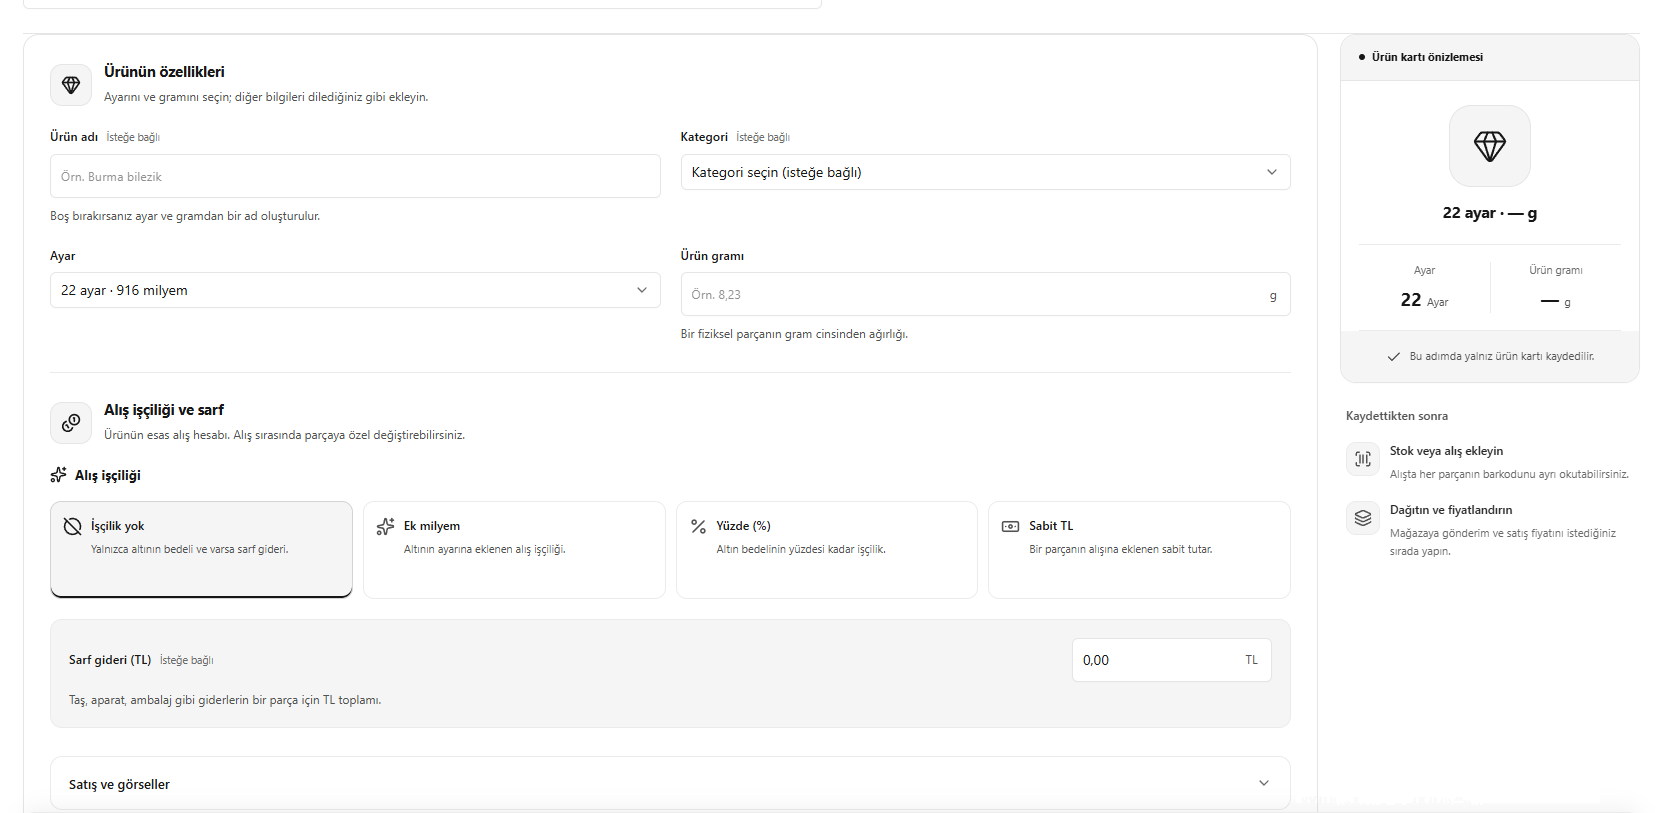The height and width of the screenshot is (813, 1664).
Task: Click the Sarf gideri (TL) amount field
Action: 1171,660
